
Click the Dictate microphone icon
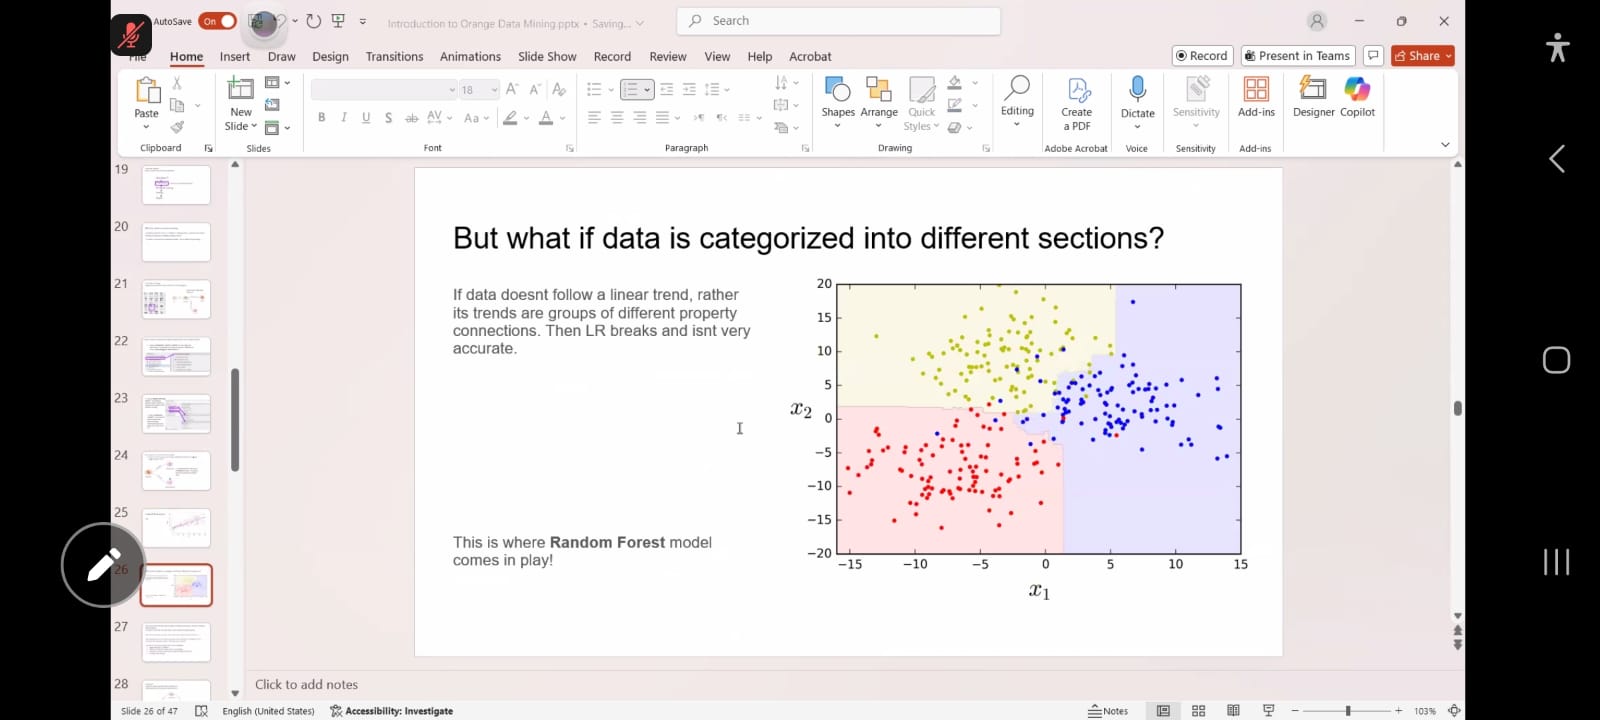1137,90
